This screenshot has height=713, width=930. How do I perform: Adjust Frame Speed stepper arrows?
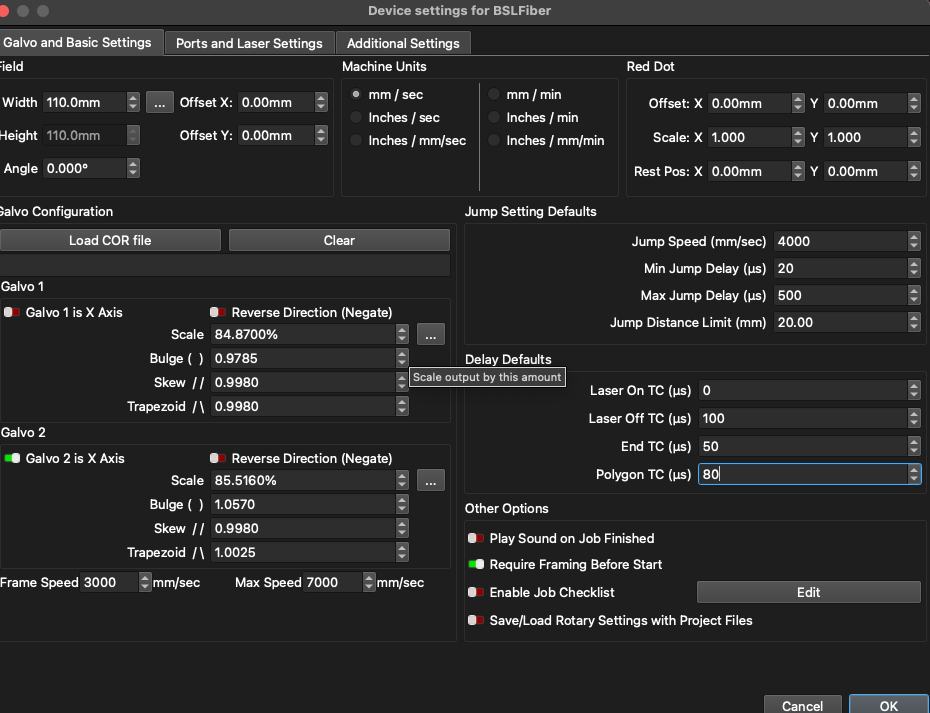(x=145, y=583)
